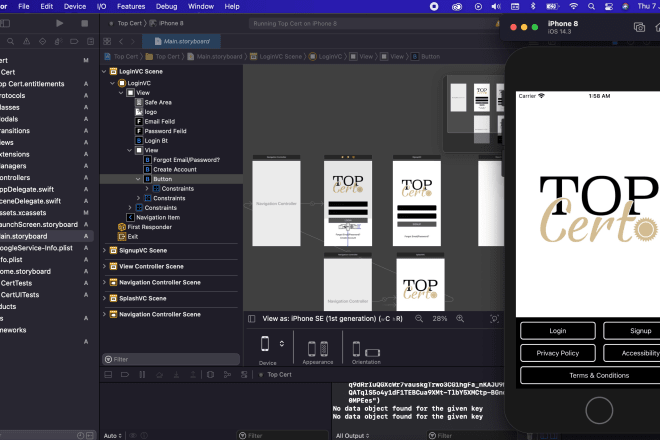
Task: Open the Debug menu in menu bar
Action: point(166,6)
